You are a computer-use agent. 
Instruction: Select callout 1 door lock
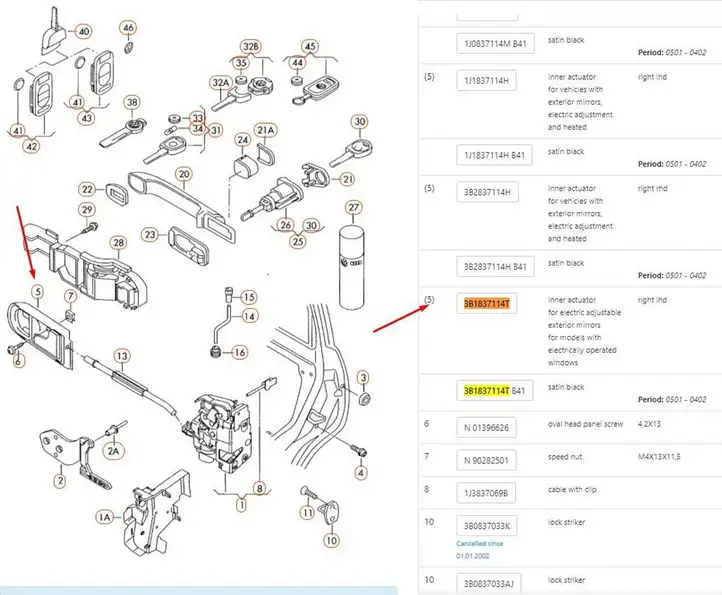click(242, 504)
